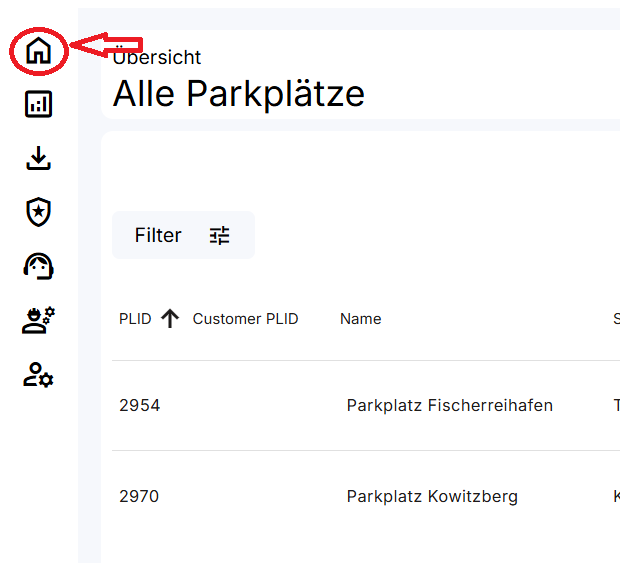The width and height of the screenshot is (620, 563).
Task: Sort by the PLID column header
Action: tap(135, 319)
